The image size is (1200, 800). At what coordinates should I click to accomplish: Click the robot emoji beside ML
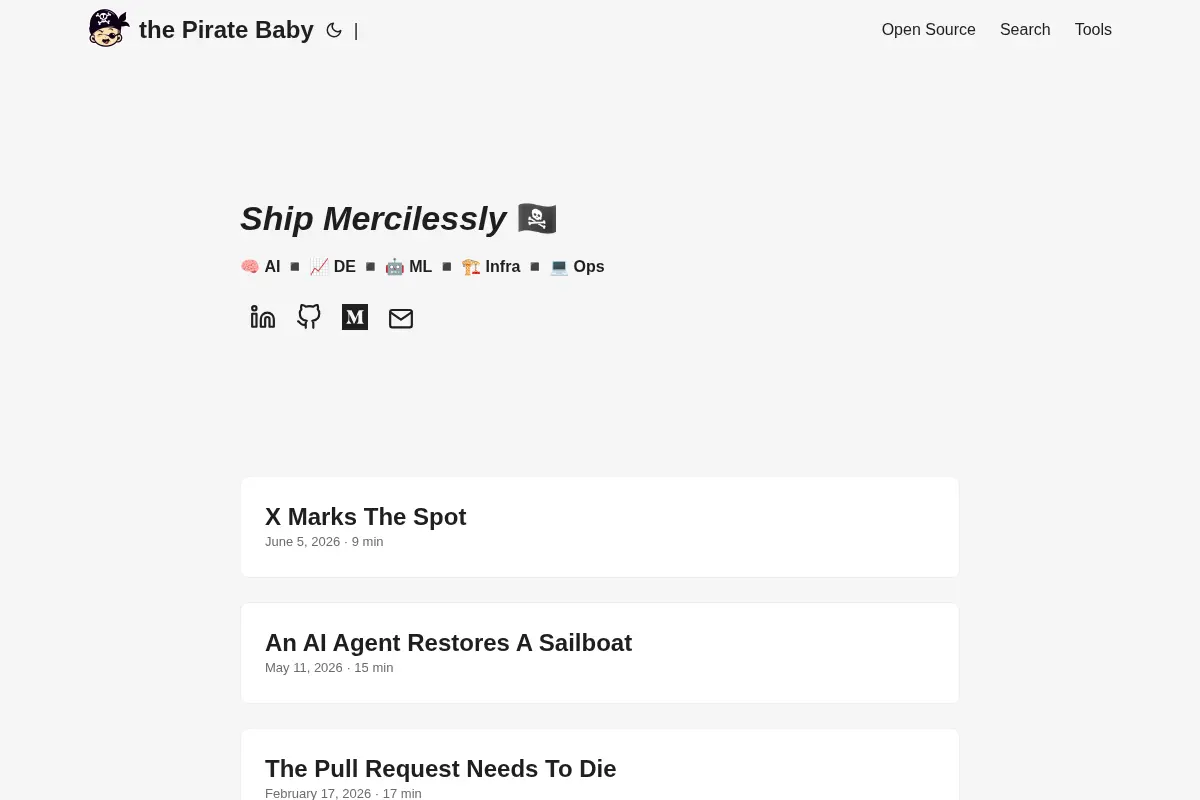[395, 267]
